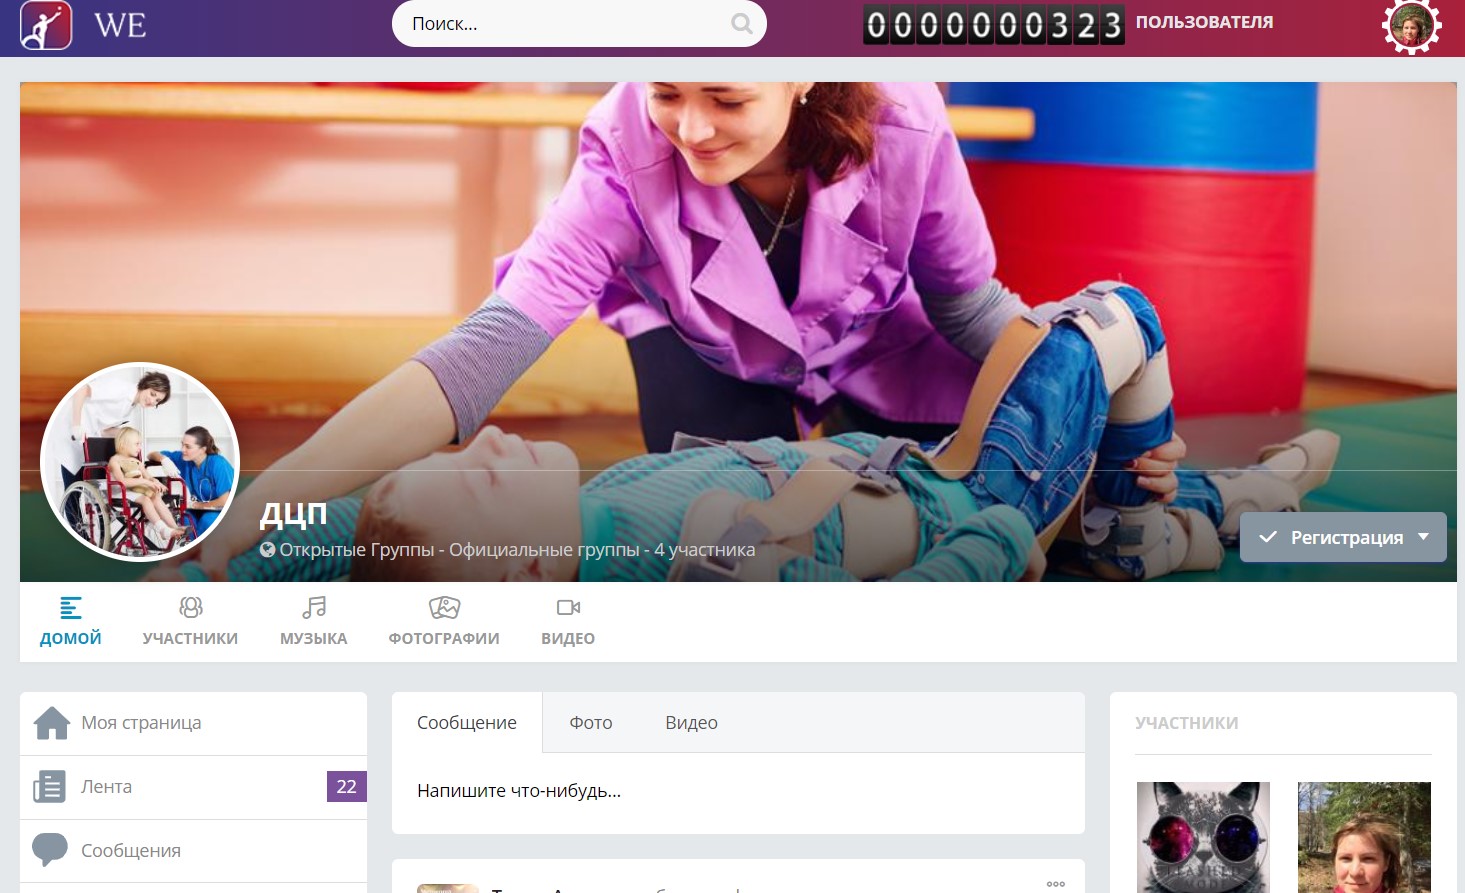Click the Лента news feed icon
1465x893 pixels.
click(49, 787)
